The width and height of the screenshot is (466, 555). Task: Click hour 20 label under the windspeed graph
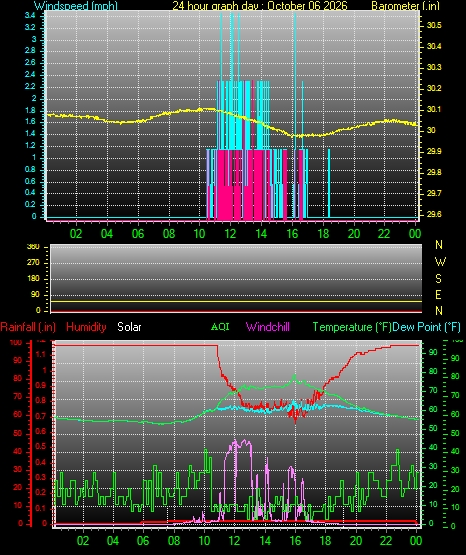(354, 234)
